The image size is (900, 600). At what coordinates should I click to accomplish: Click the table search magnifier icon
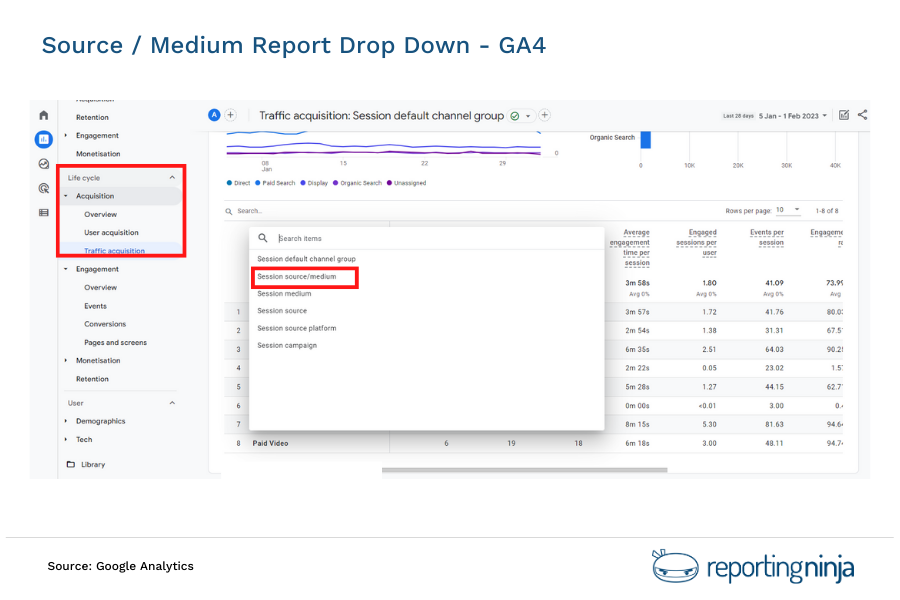[x=228, y=211]
